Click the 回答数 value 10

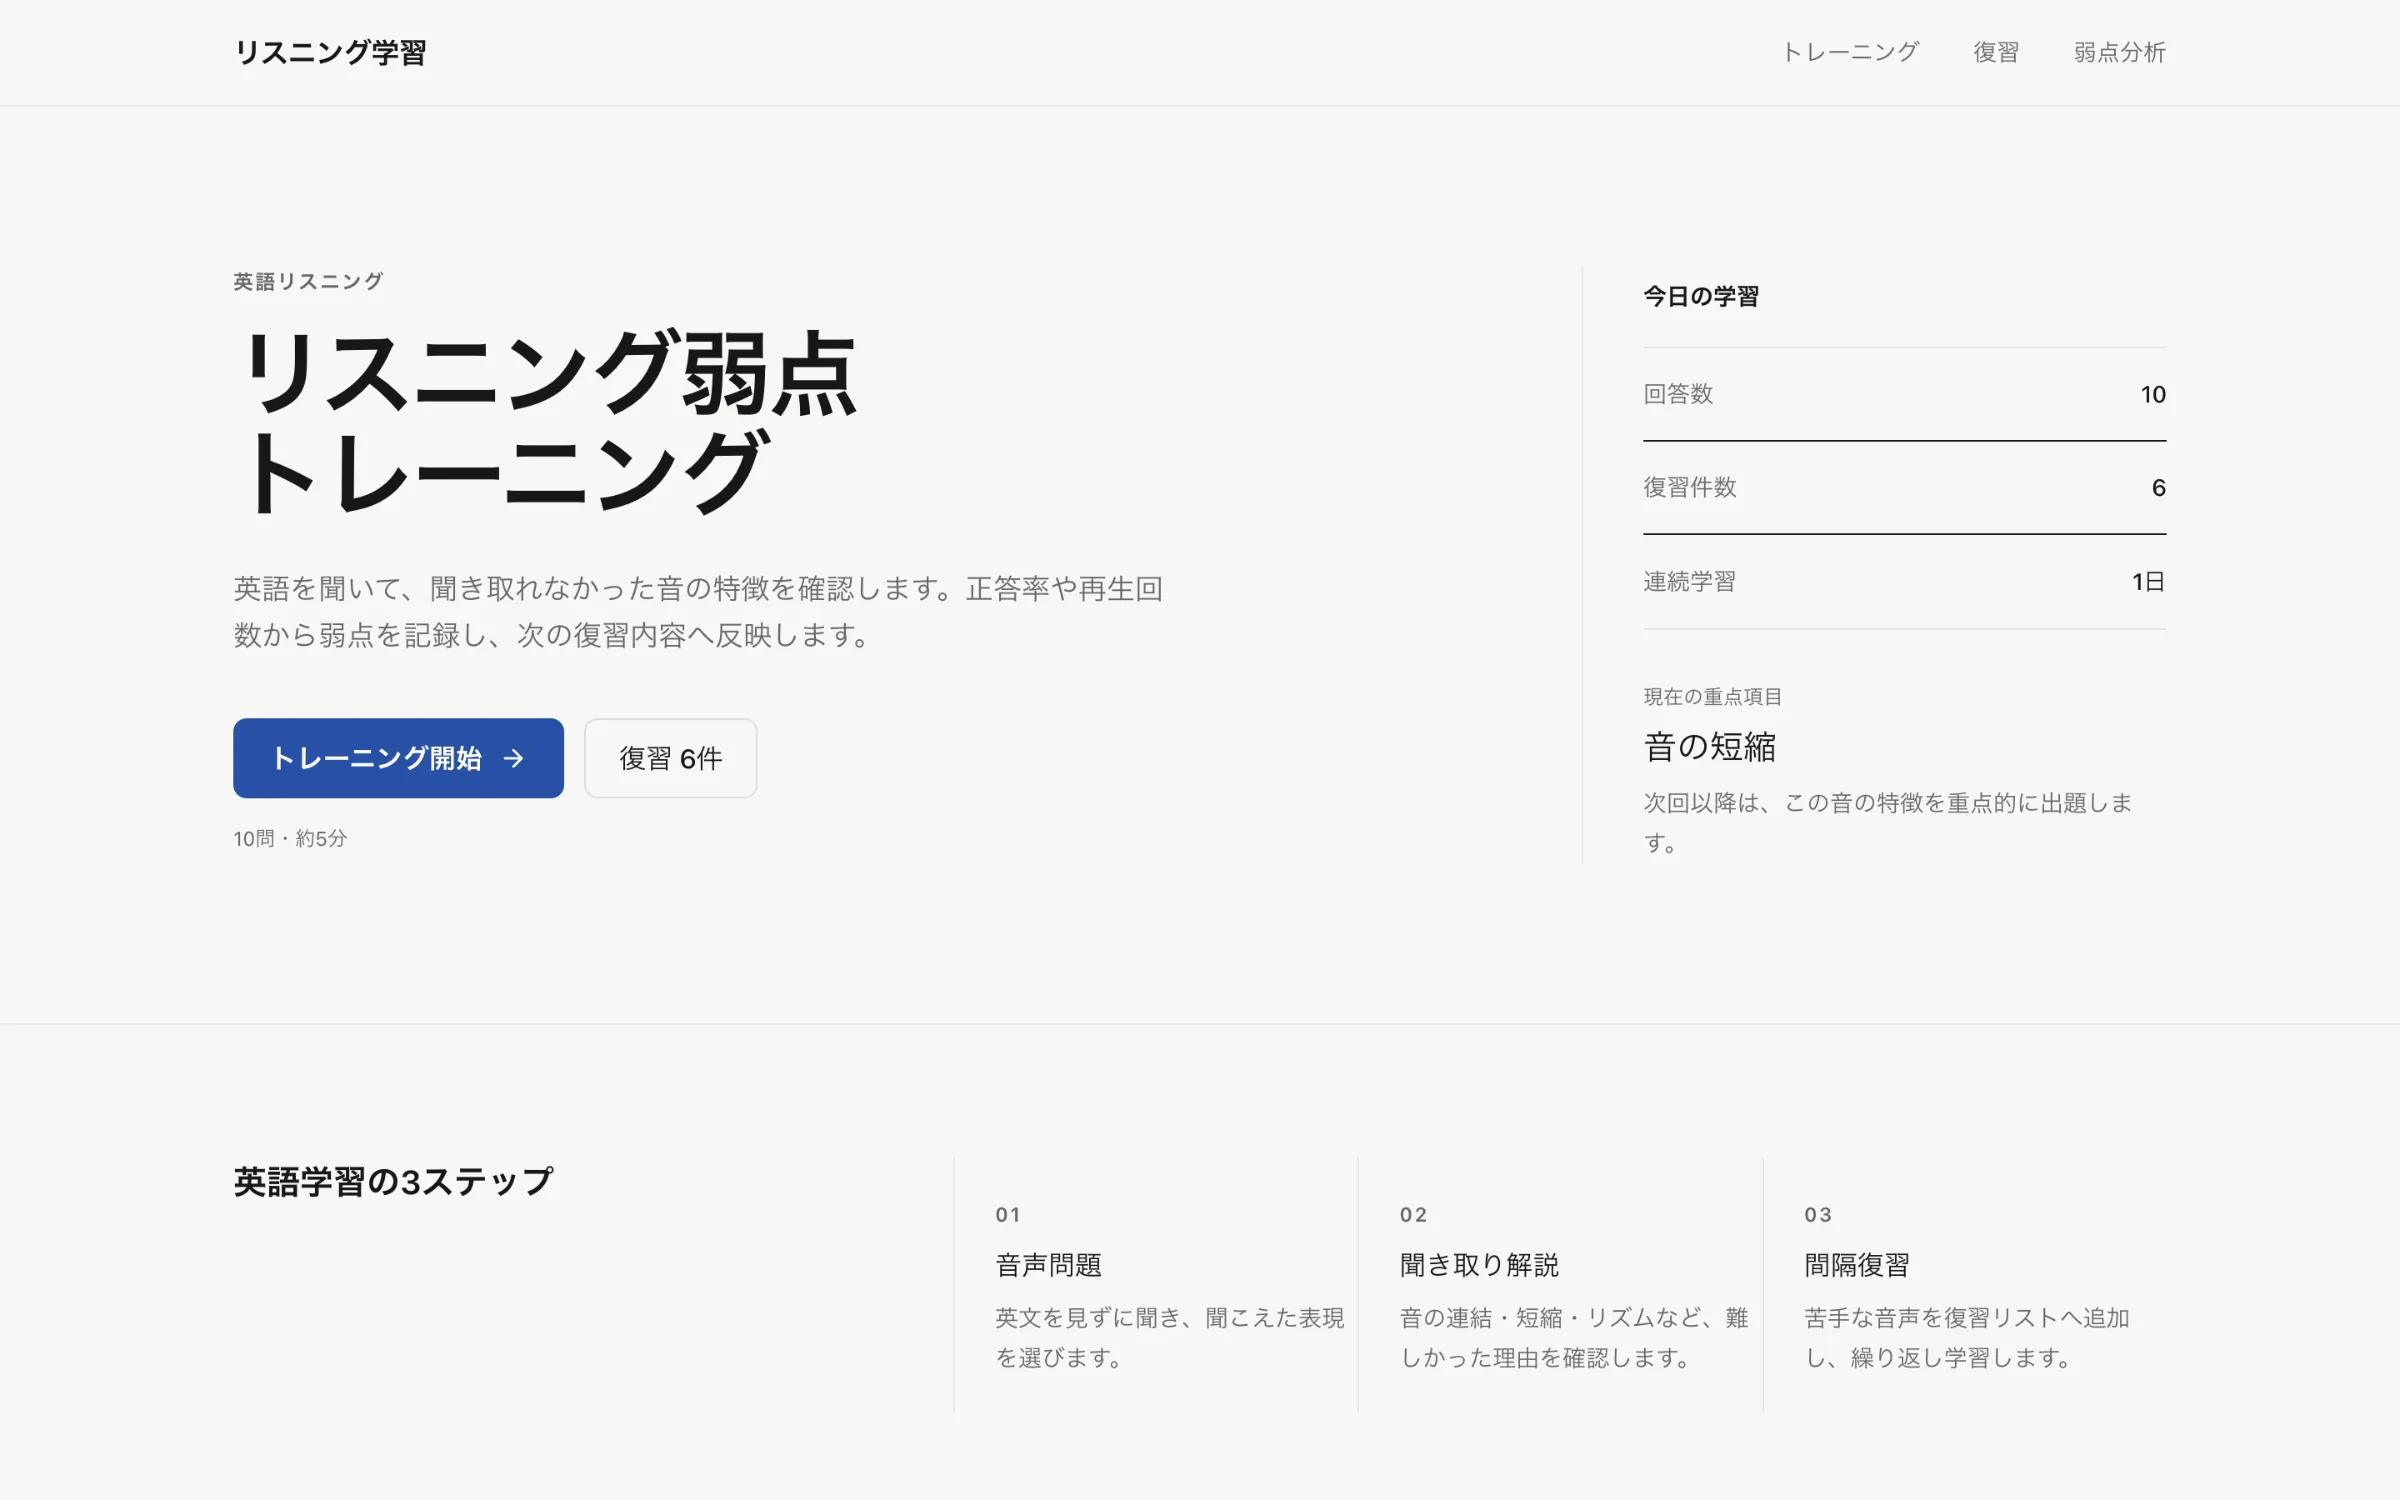pos(2153,394)
